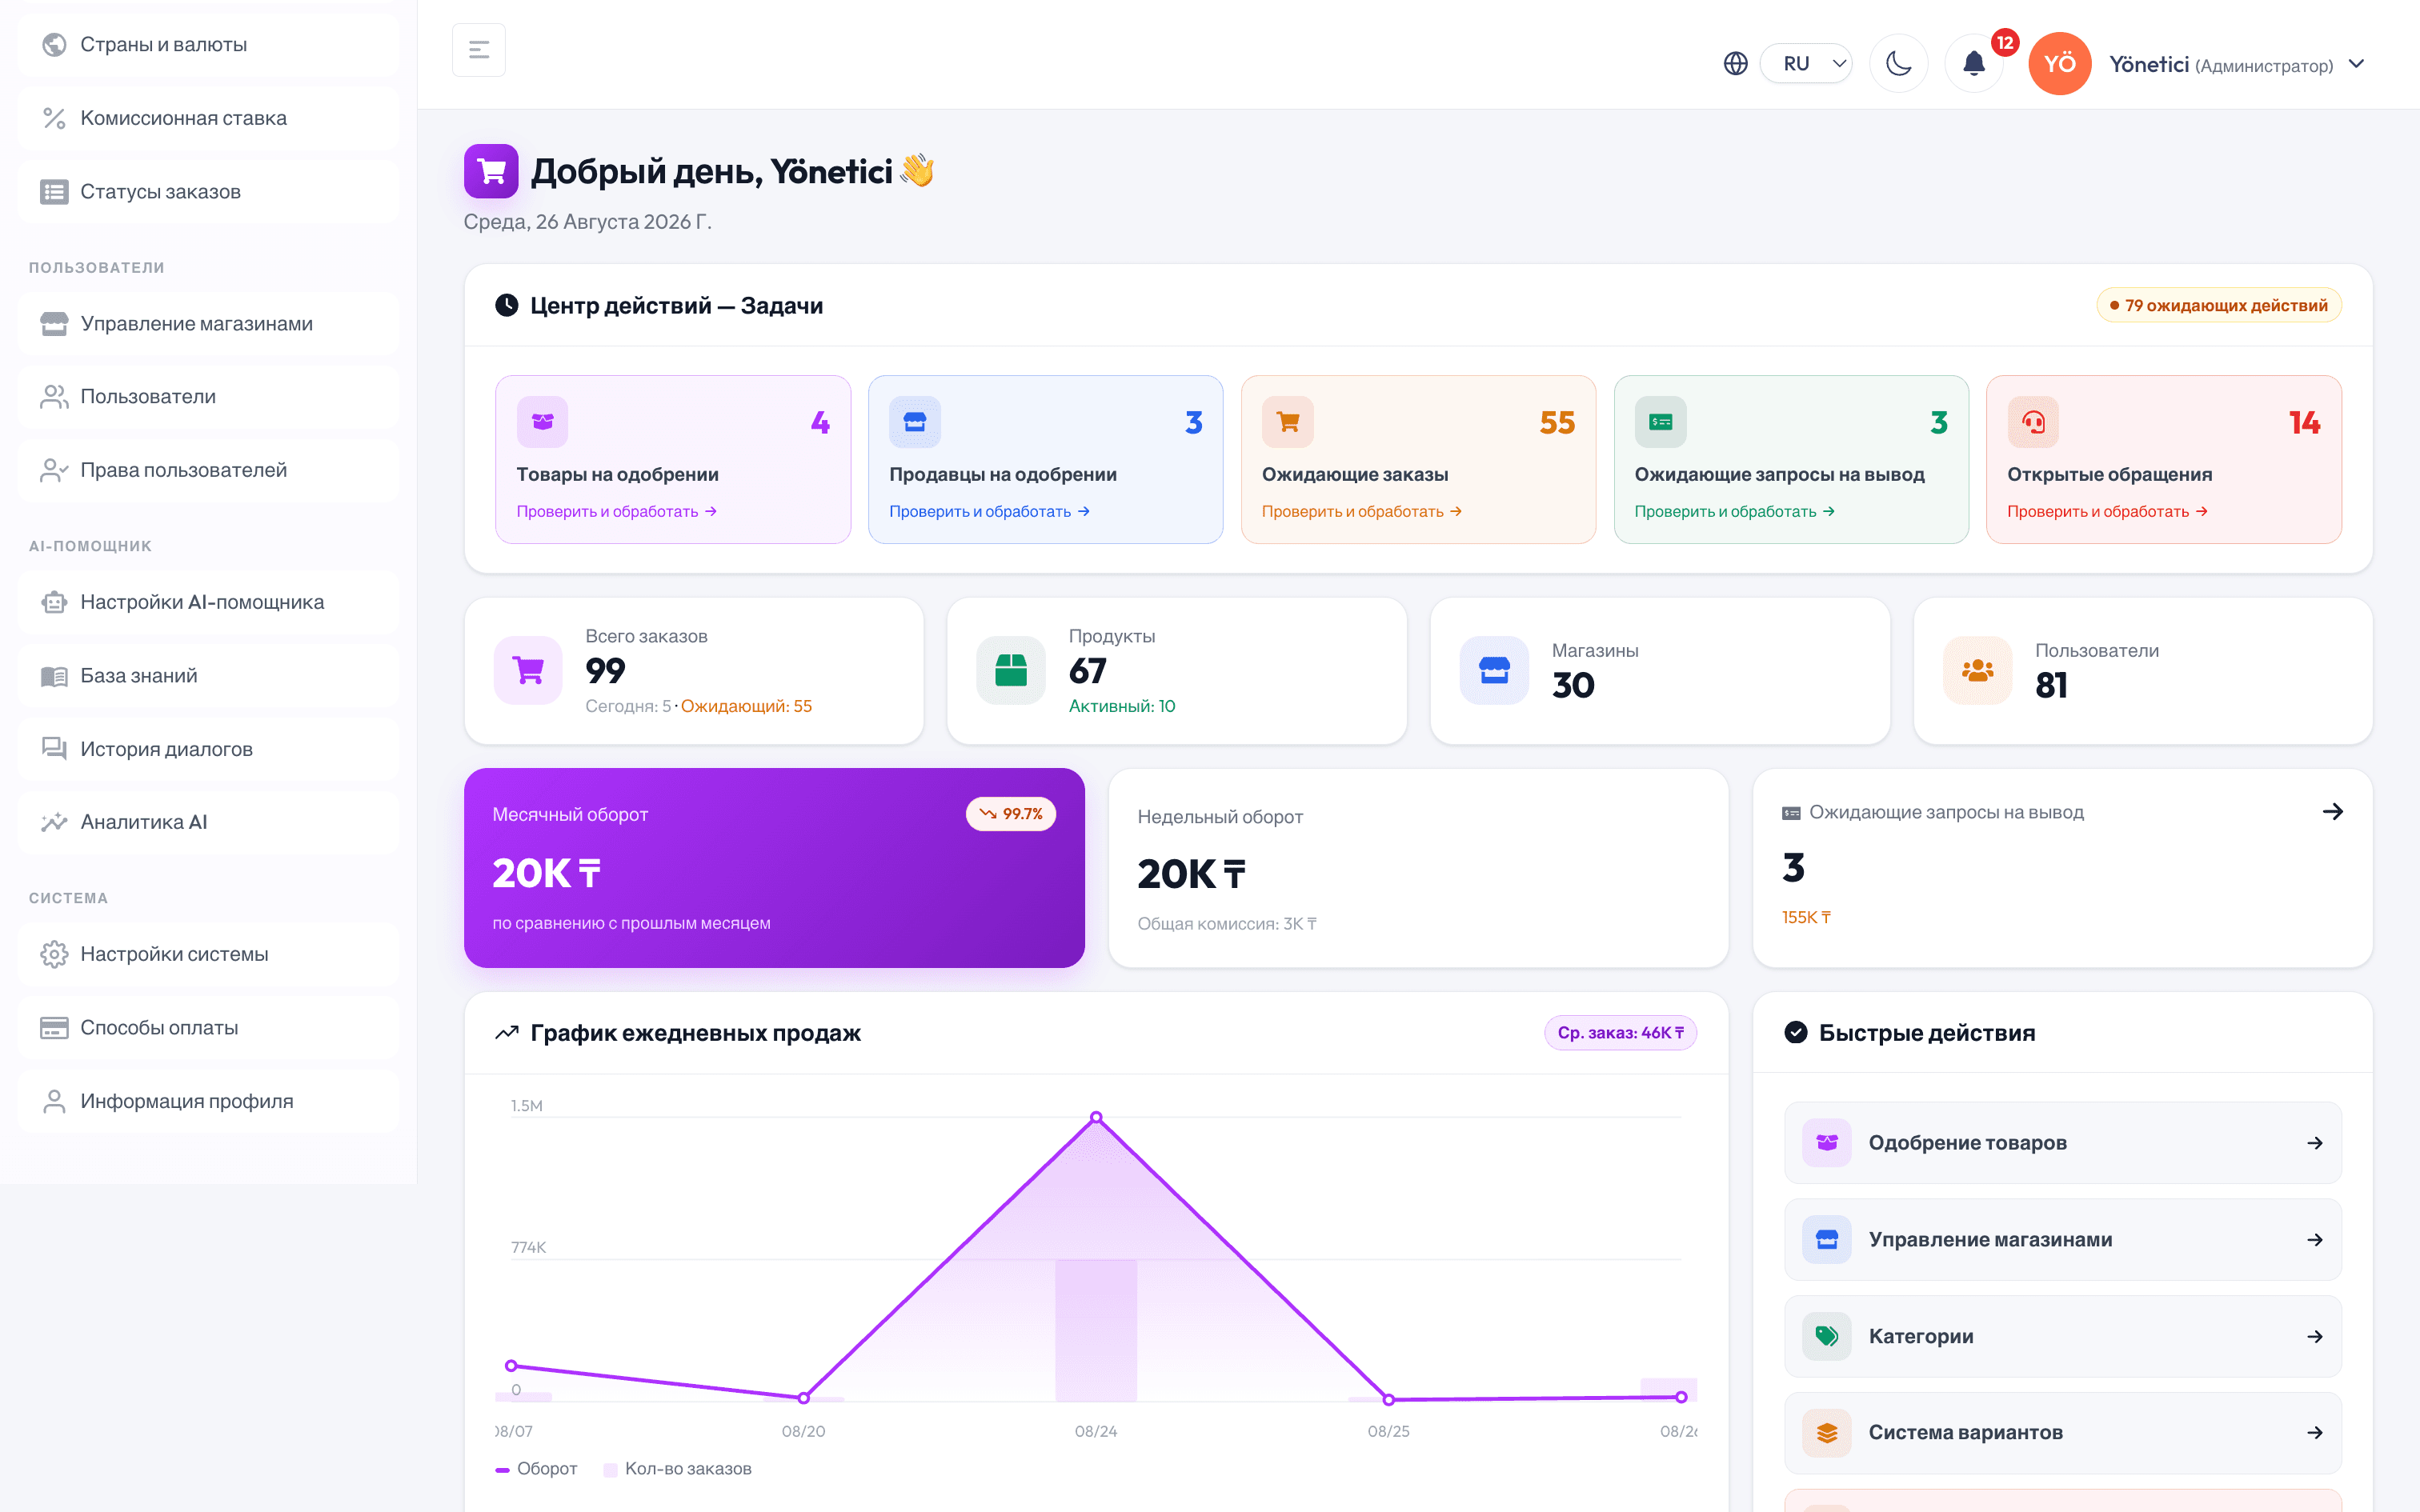Open Комиссионная ставка menu item
Viewport: 2420px width, 1512px height.
coord(208,118)
